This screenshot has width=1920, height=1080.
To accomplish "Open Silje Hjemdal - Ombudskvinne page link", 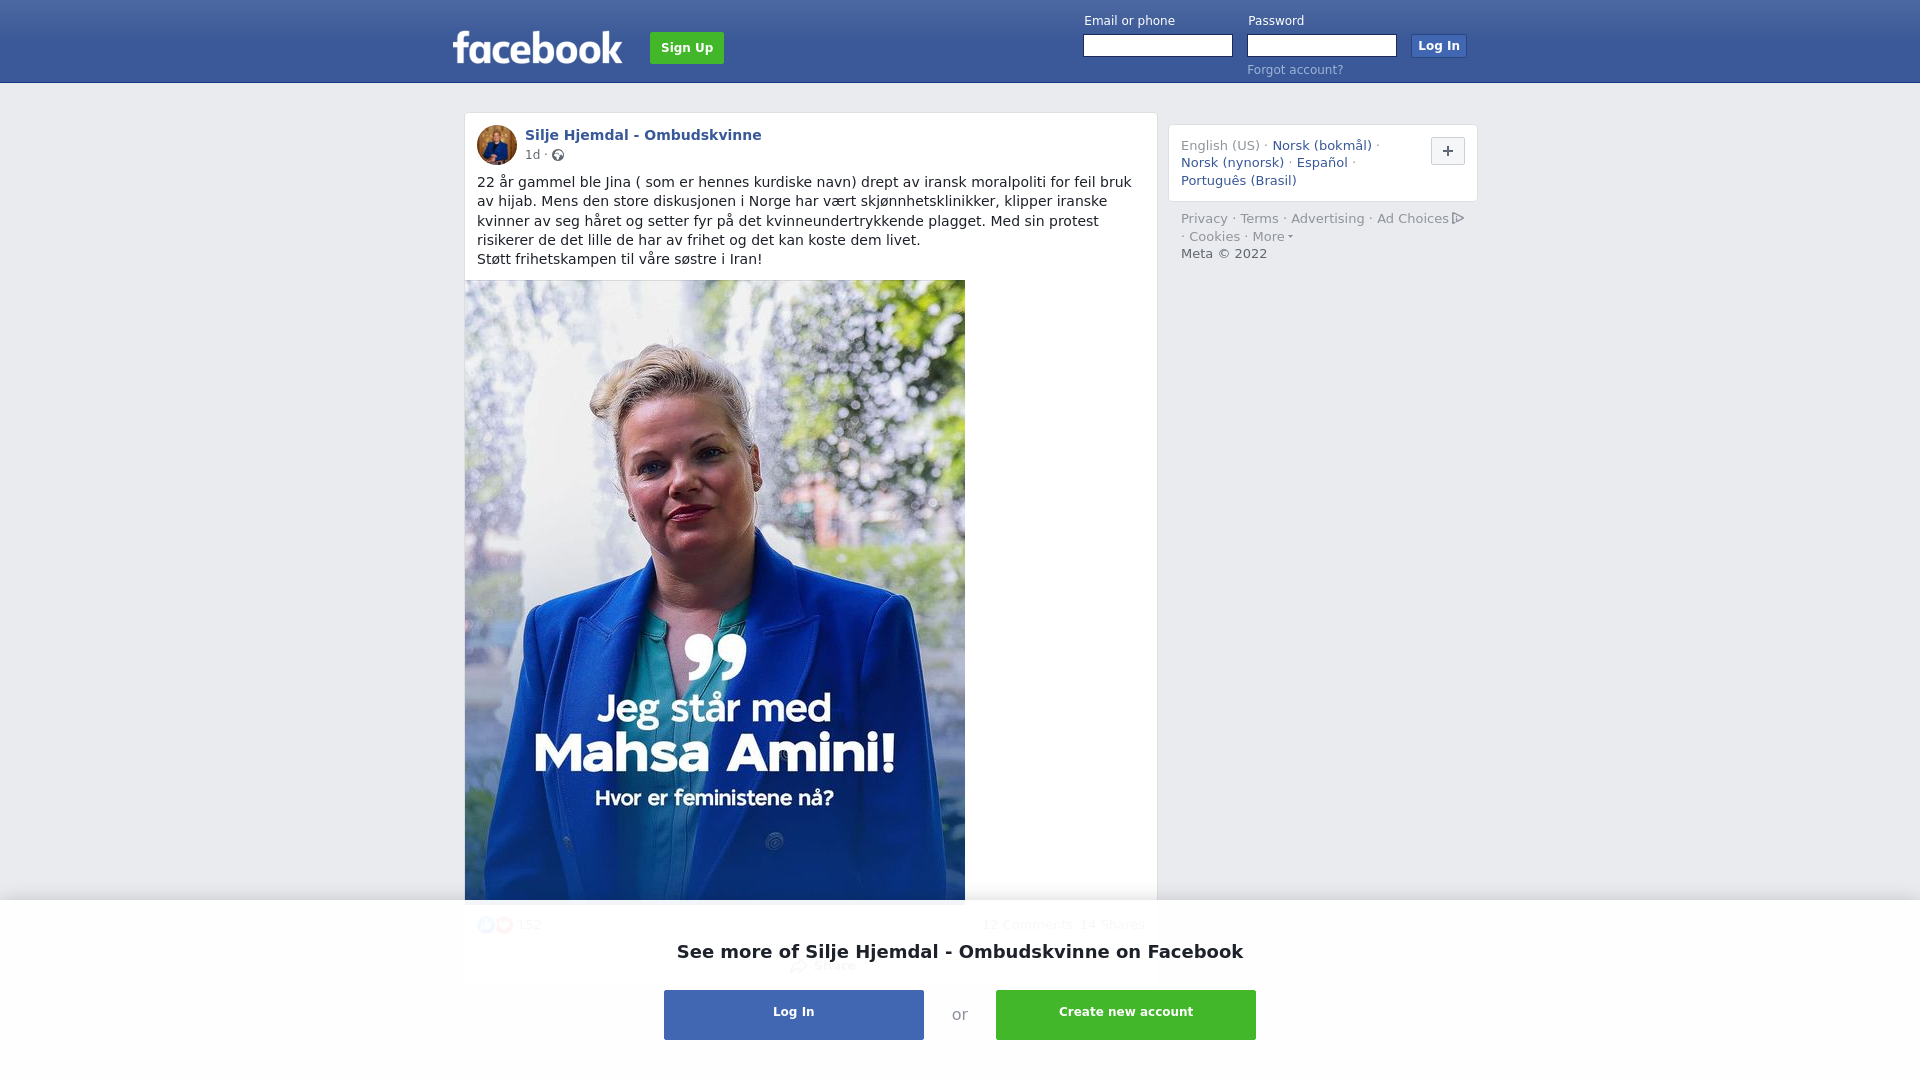I will click(643, 135).
